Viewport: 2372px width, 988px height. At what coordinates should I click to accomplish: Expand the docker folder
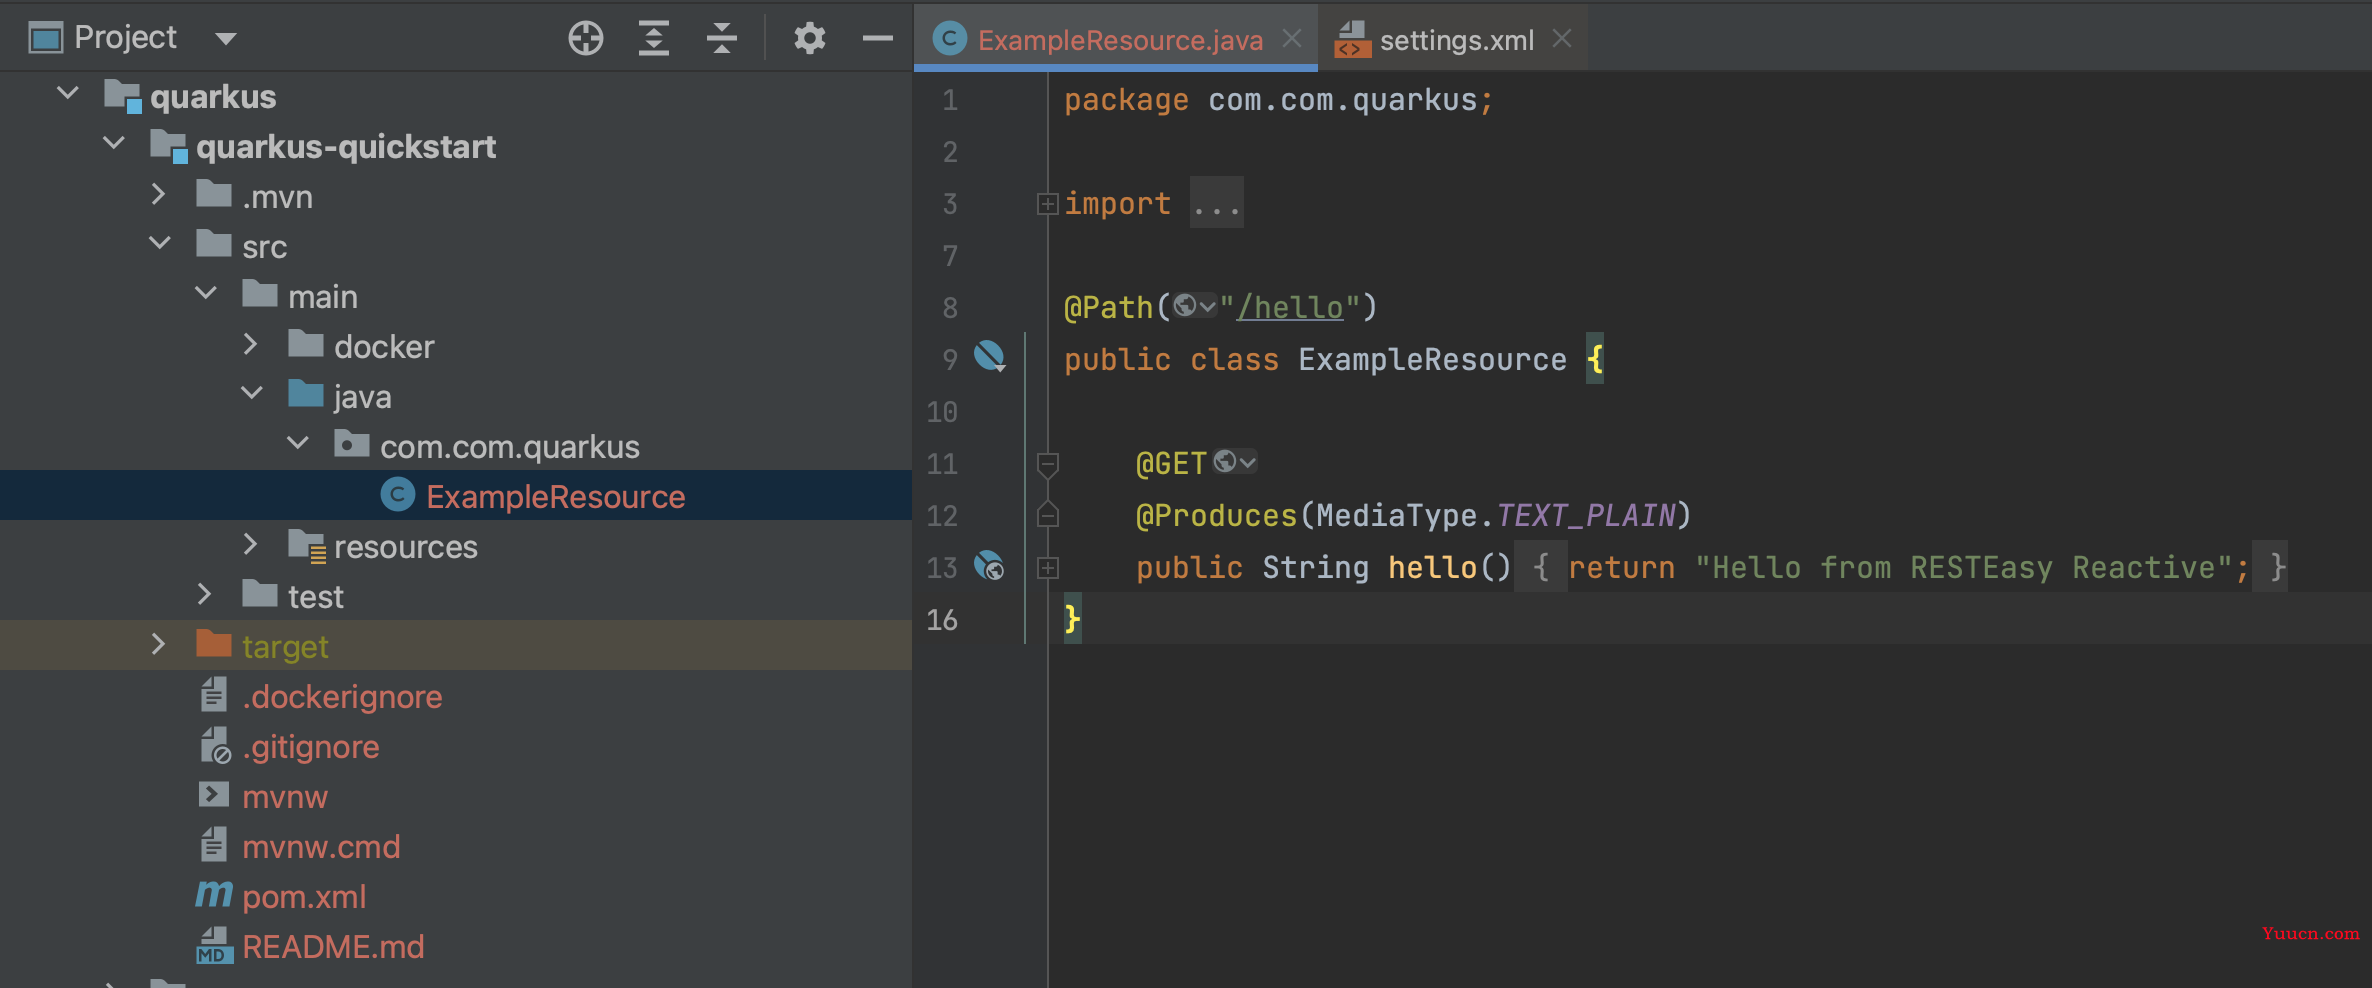[250, 344]
